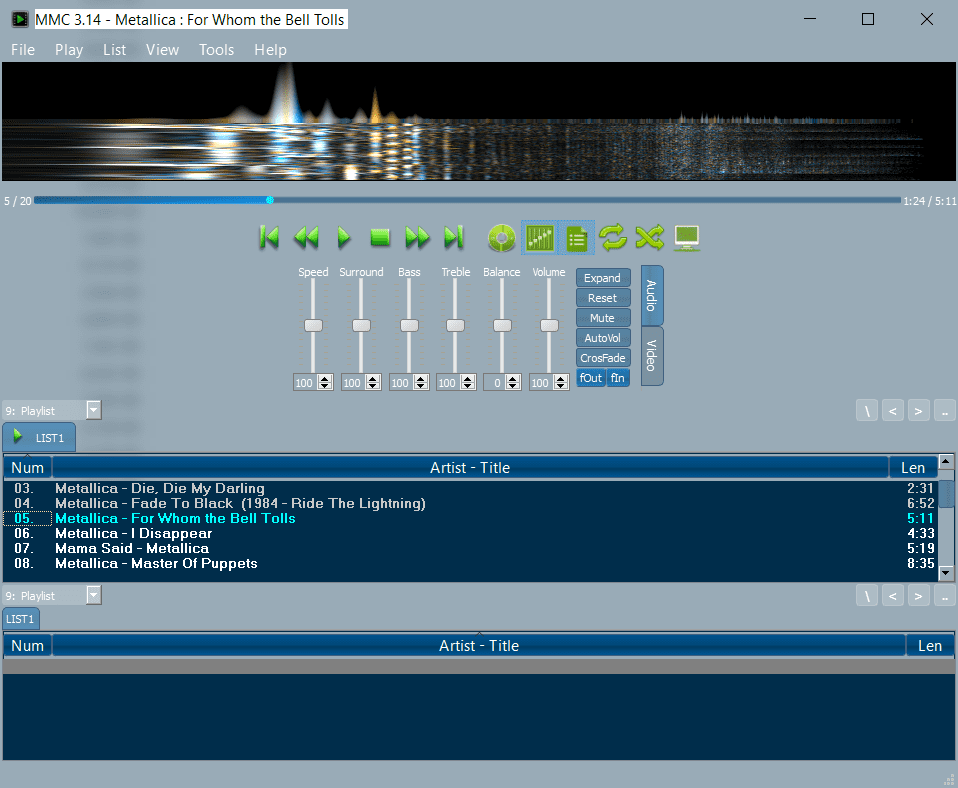958x788 pixels.
Task: Open the lower Playlist dropdown arrow
Action: [x=93, y=595]
